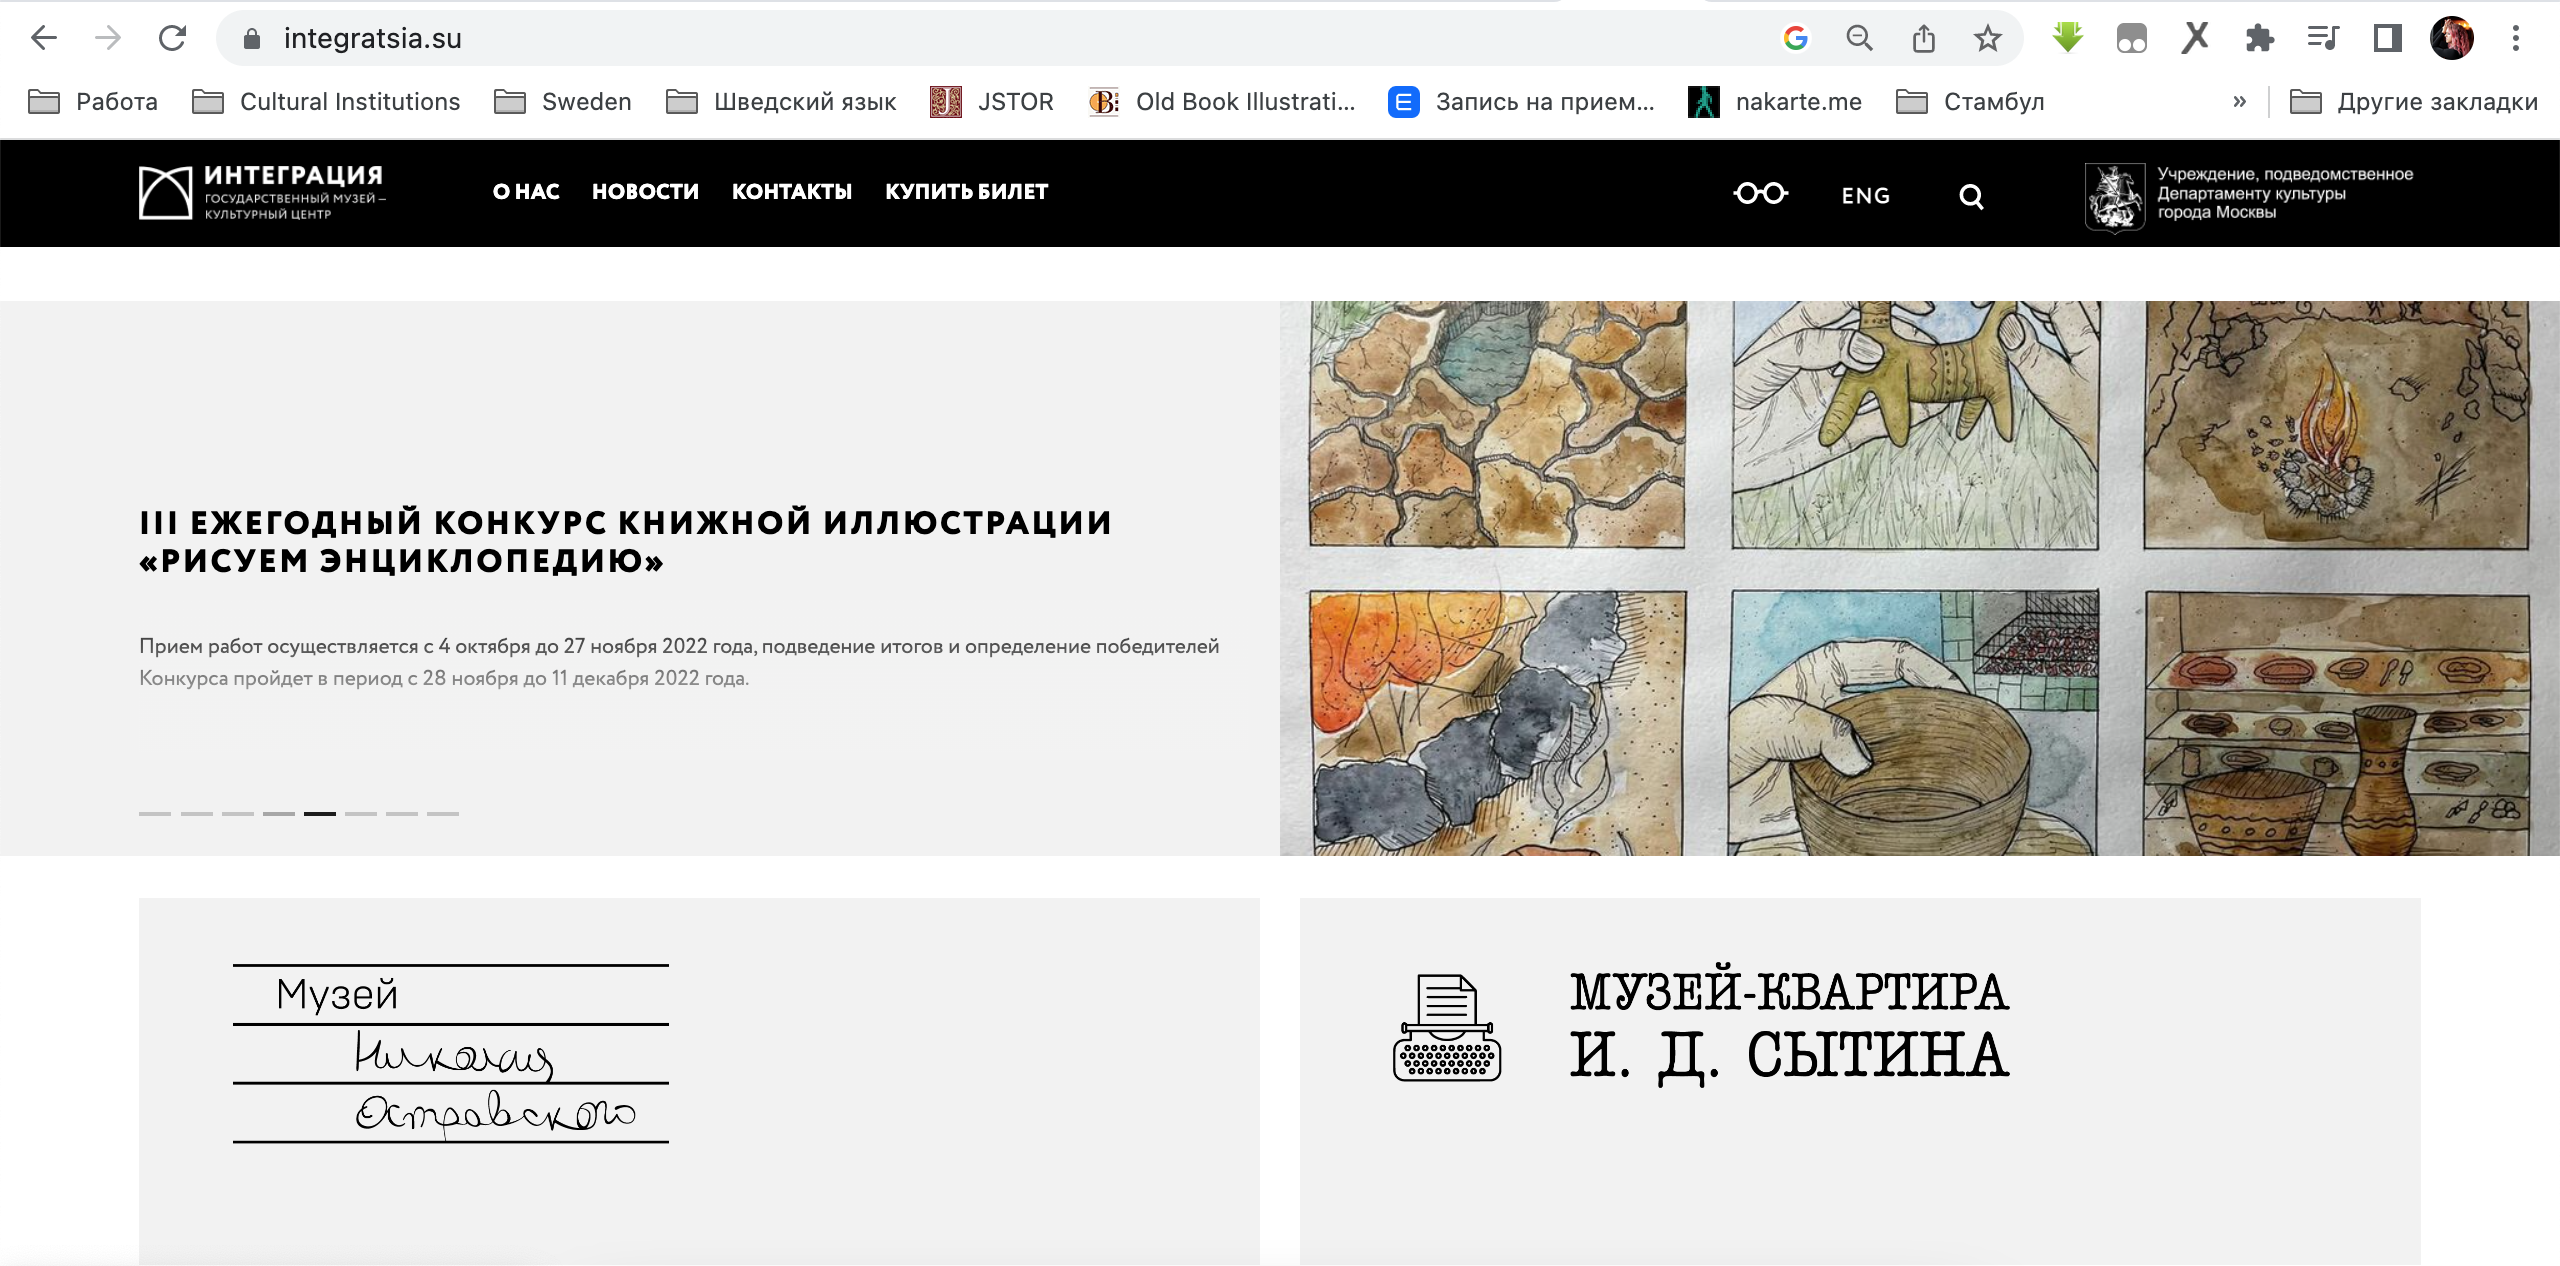
Task: Open the Chrome three-dot menu
Action: point(2515,39)
